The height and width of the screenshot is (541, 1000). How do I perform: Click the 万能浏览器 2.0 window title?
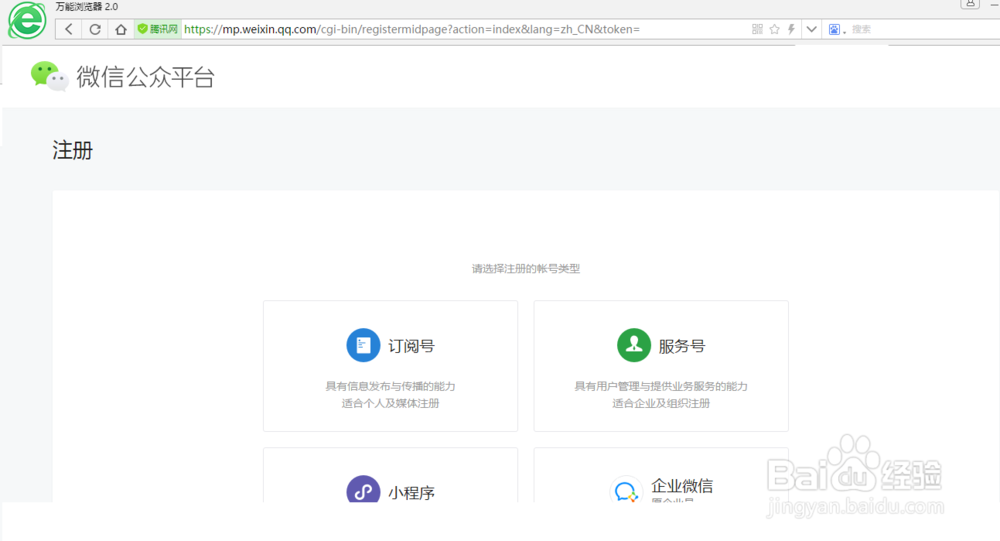pos(87,6)
